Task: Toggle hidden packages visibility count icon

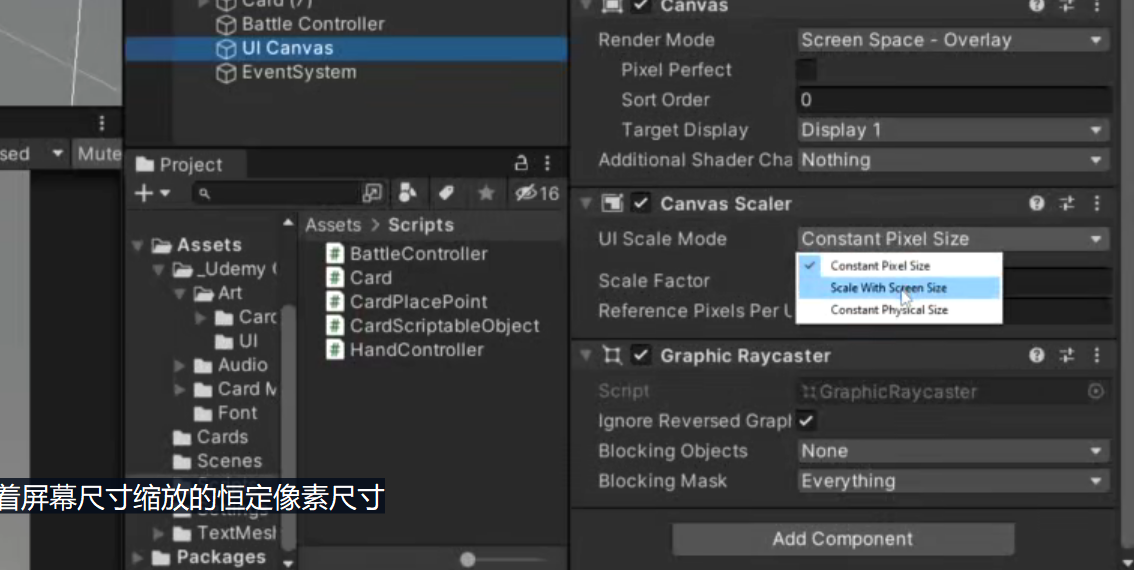Action: (x=537, y=193)
